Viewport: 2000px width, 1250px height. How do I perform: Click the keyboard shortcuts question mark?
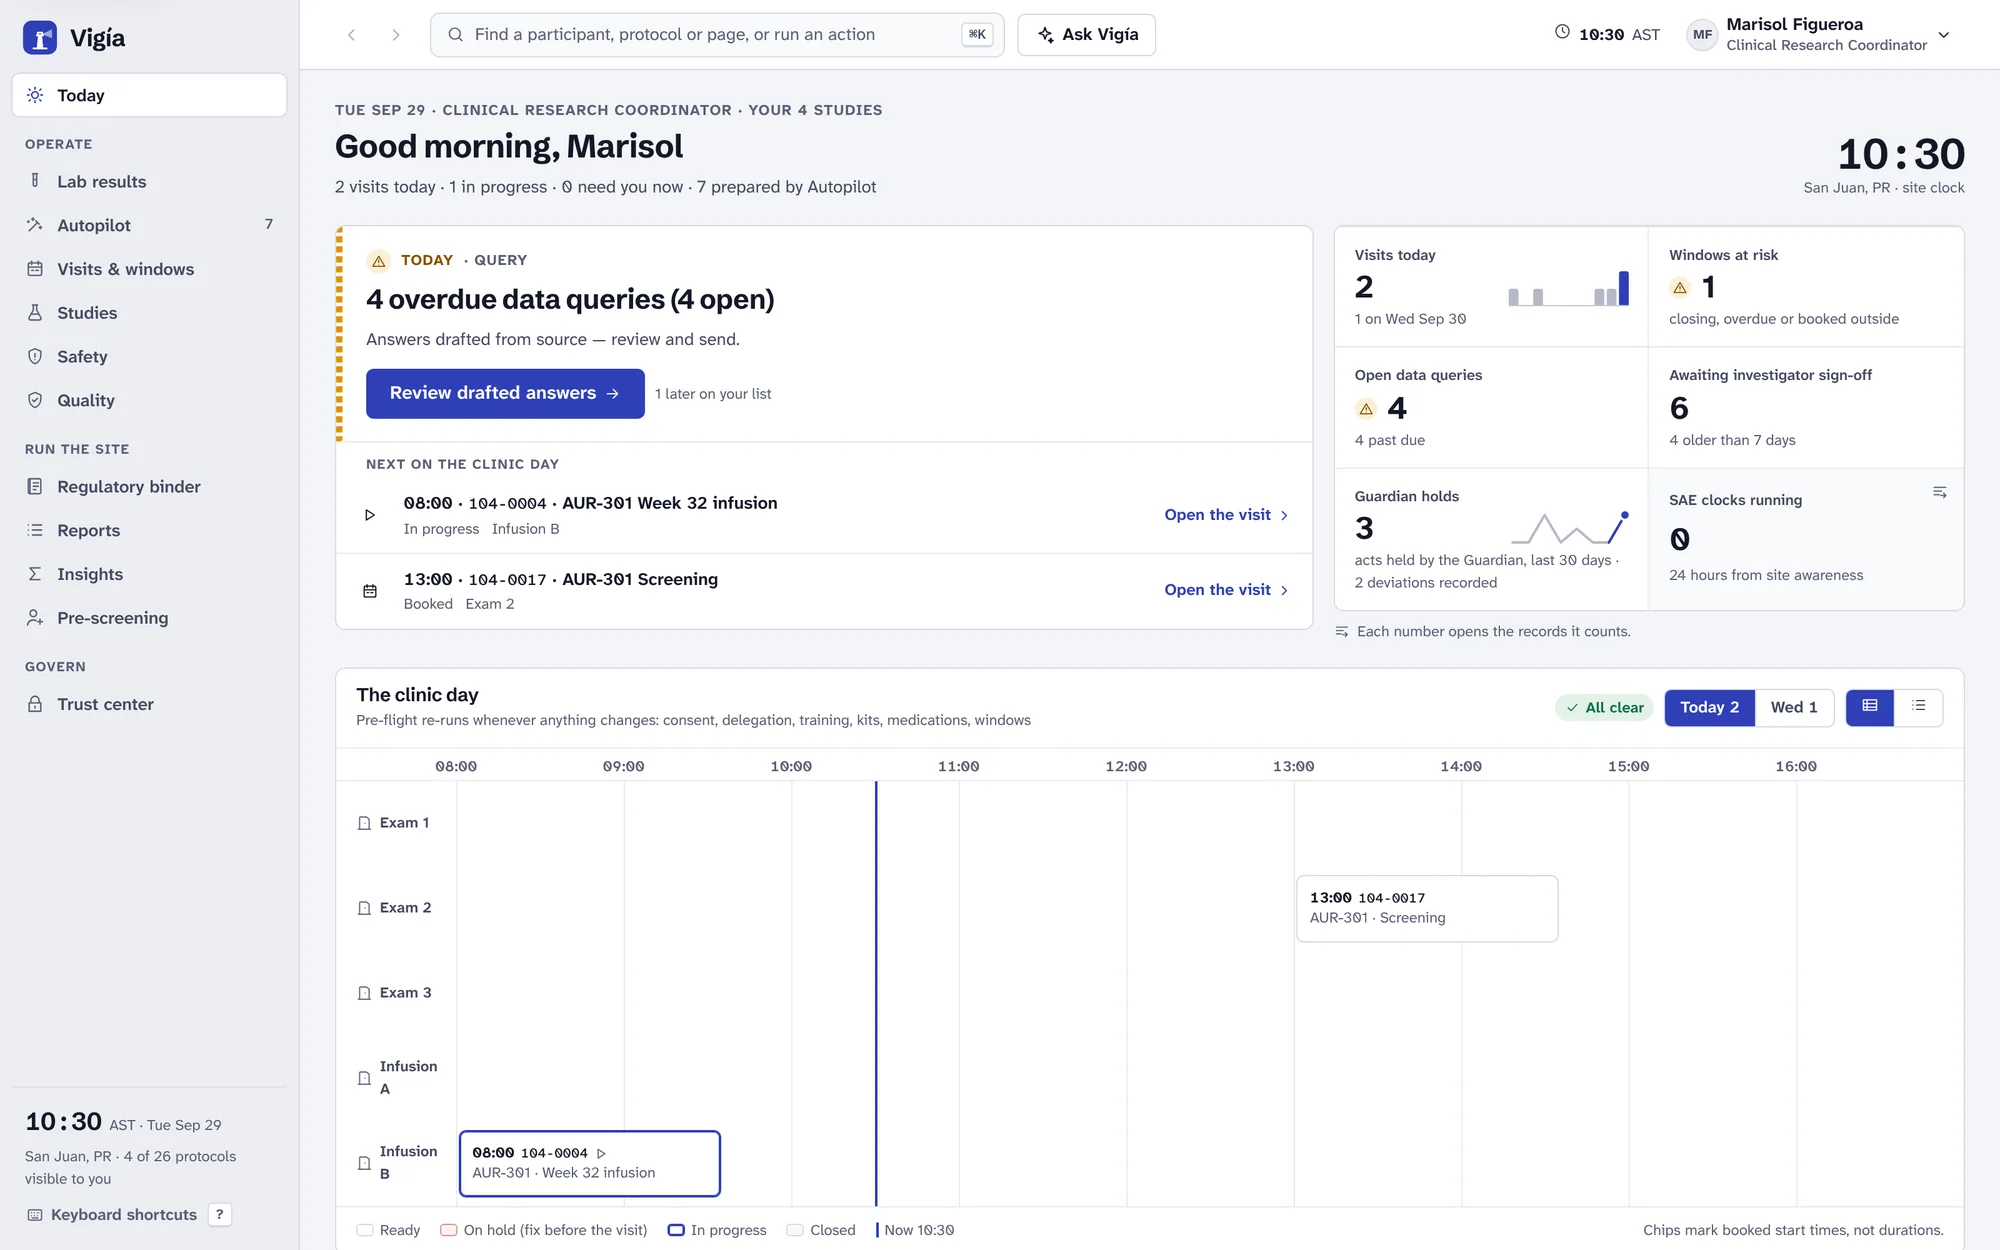pos(219,1214)
